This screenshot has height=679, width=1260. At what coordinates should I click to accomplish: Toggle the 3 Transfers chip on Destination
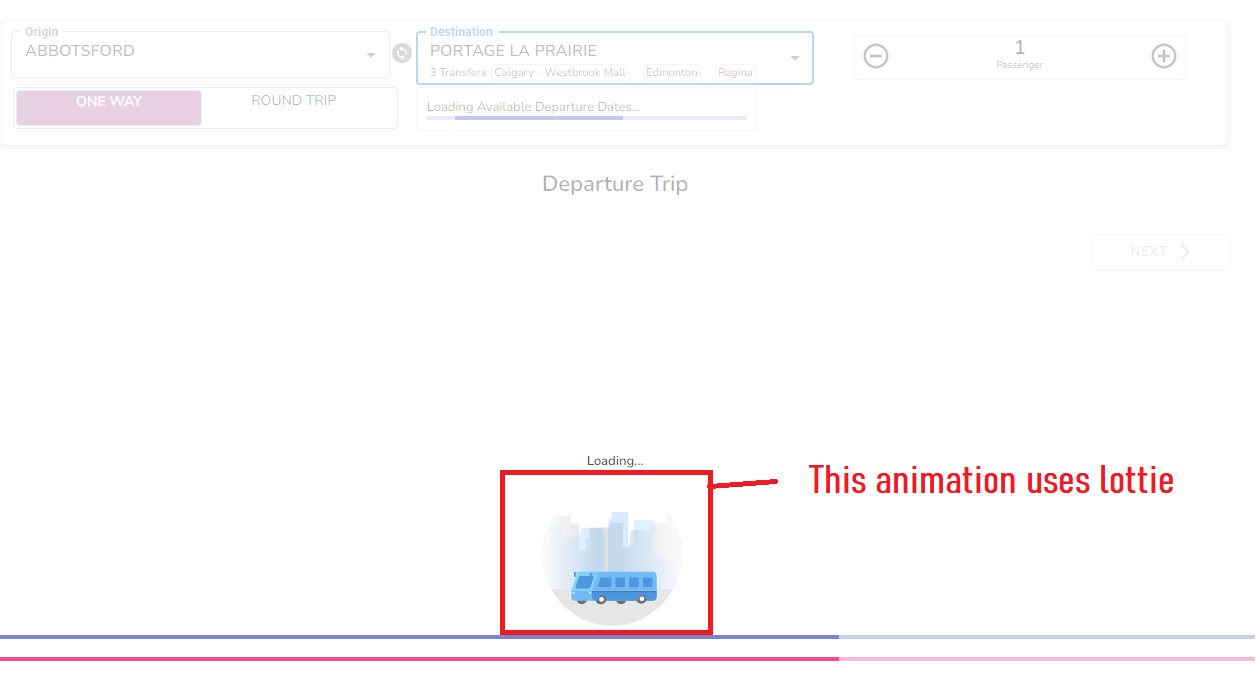(x=456, y=72)
